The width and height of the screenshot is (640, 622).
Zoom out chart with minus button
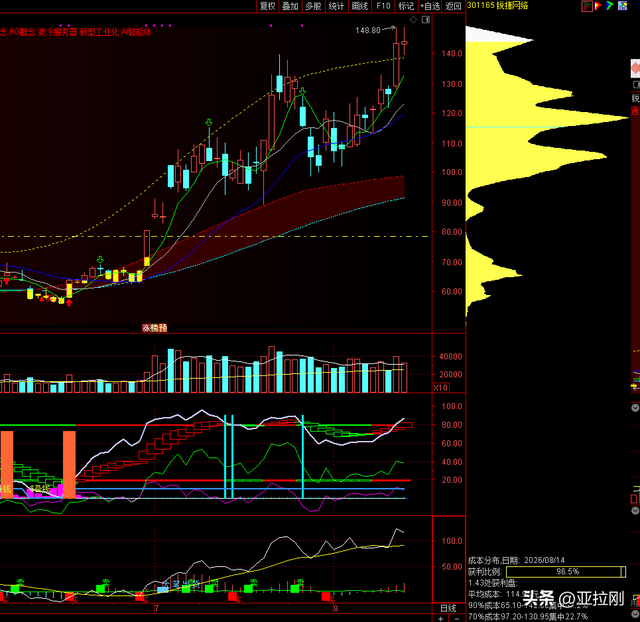pyautogui.click(x=457, y=619)
